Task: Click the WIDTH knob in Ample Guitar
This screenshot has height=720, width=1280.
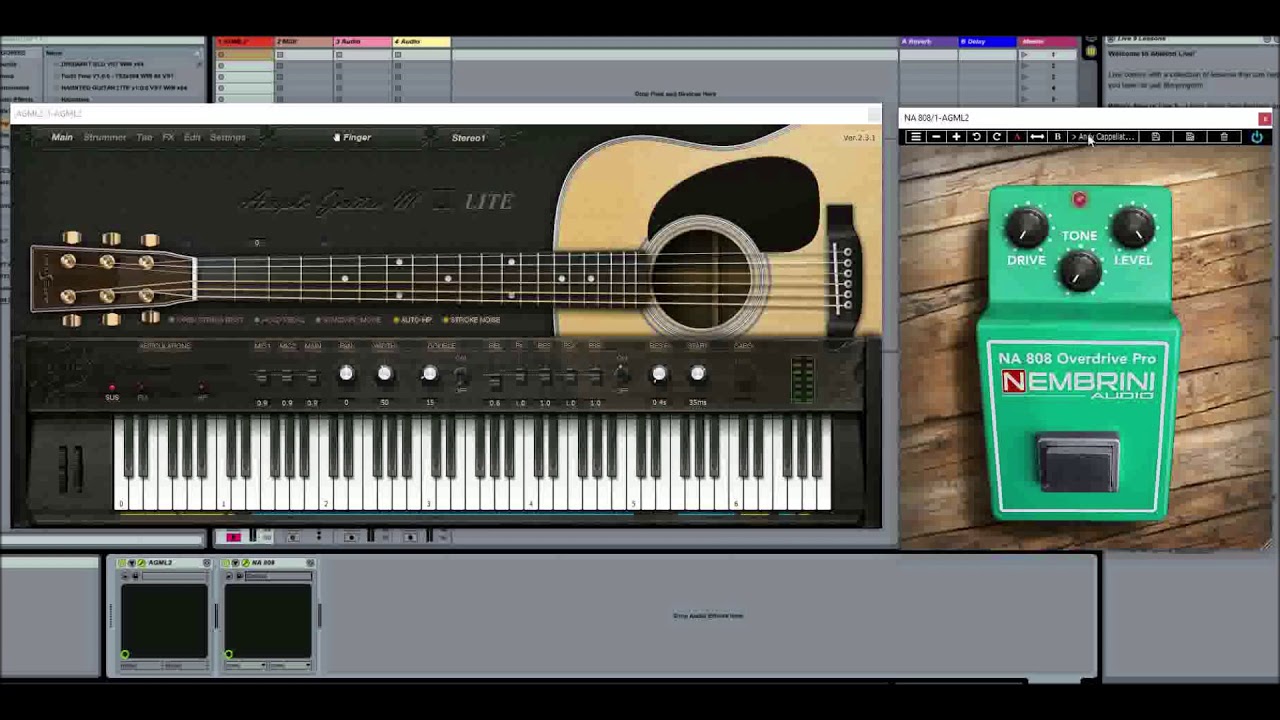Action: [384, 374]
